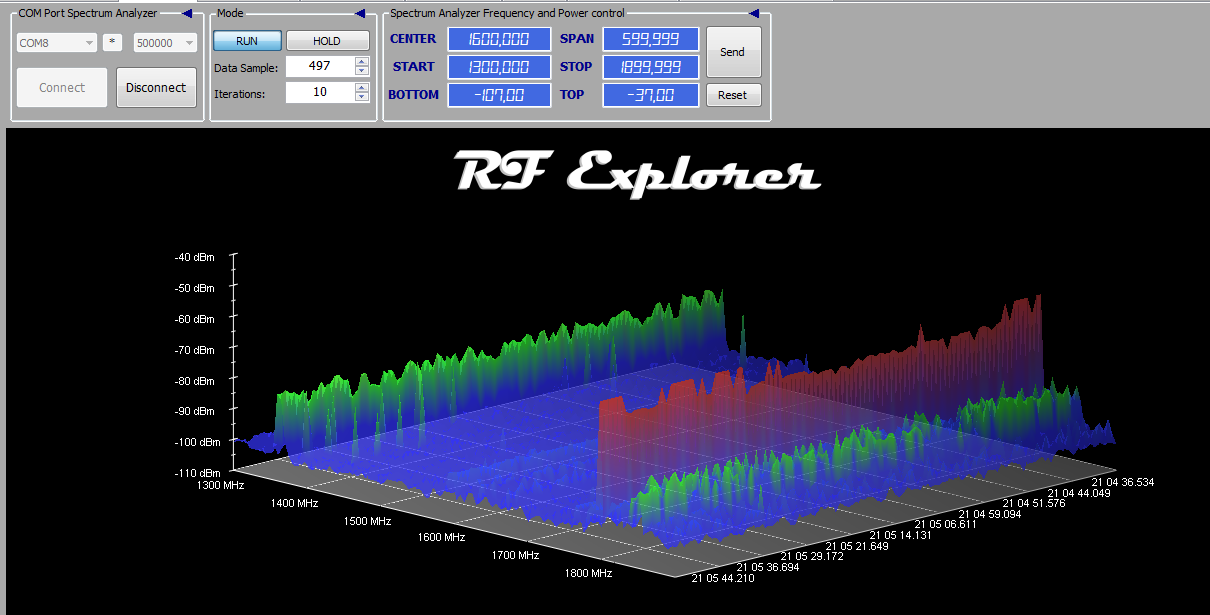Switch to RUN mode
The height and width of the screenshot is (615, 1210).
(247, 41)
